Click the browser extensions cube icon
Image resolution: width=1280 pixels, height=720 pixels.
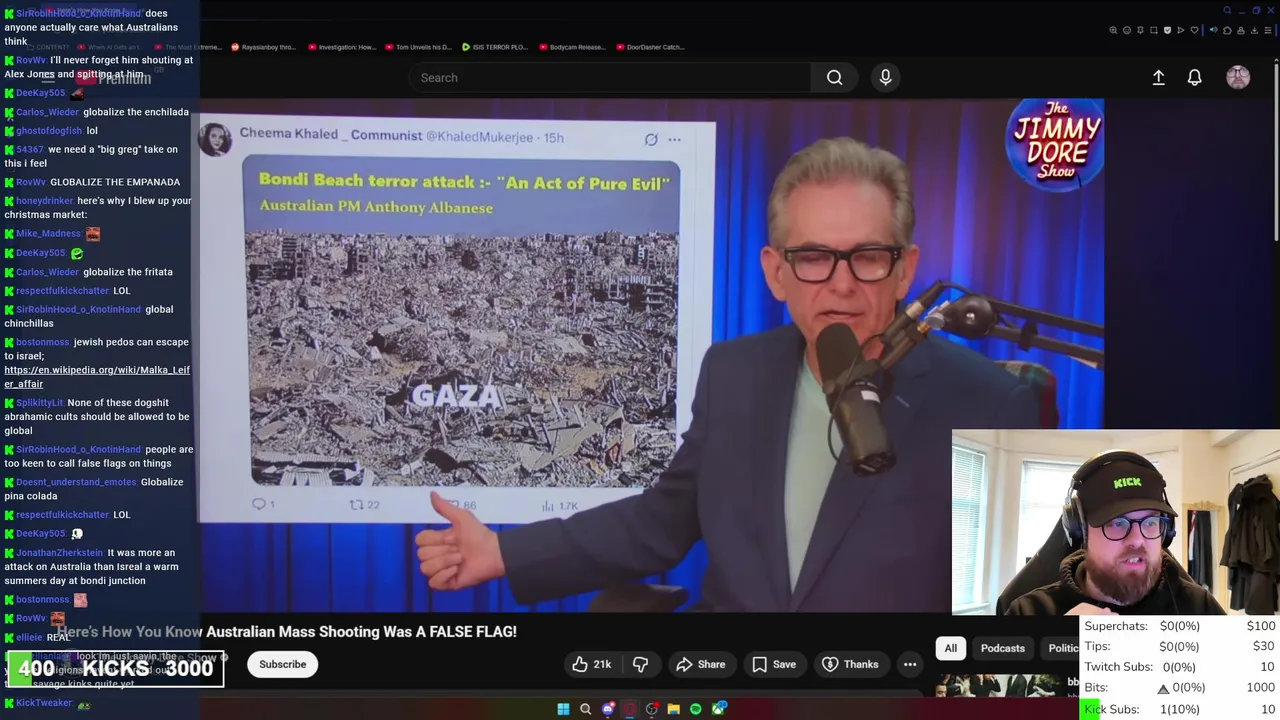pyautogui.click(x=1227, y=30)
